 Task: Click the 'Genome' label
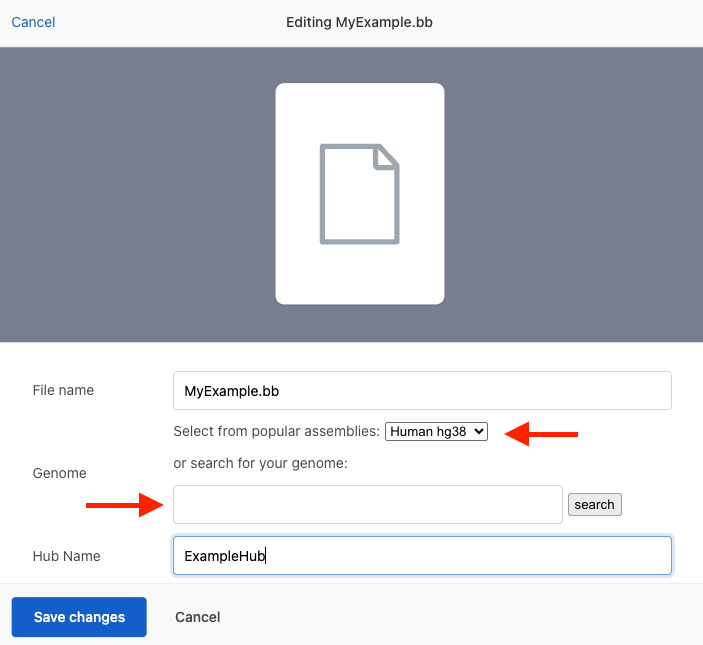(60, 473)
